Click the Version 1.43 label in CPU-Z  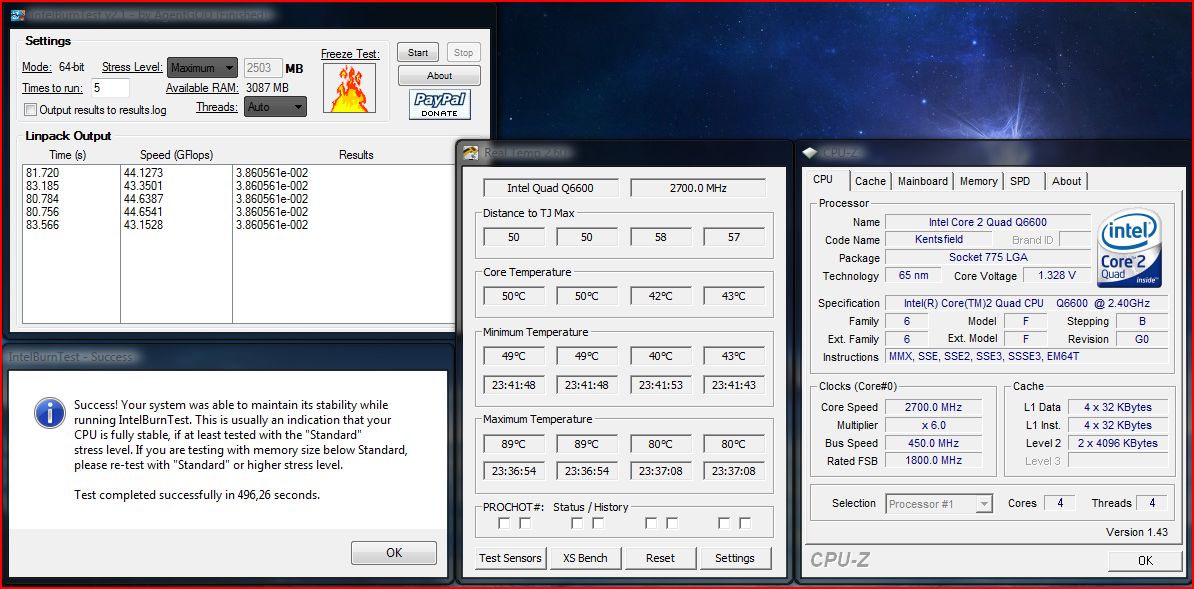[x=1136, y=532]
